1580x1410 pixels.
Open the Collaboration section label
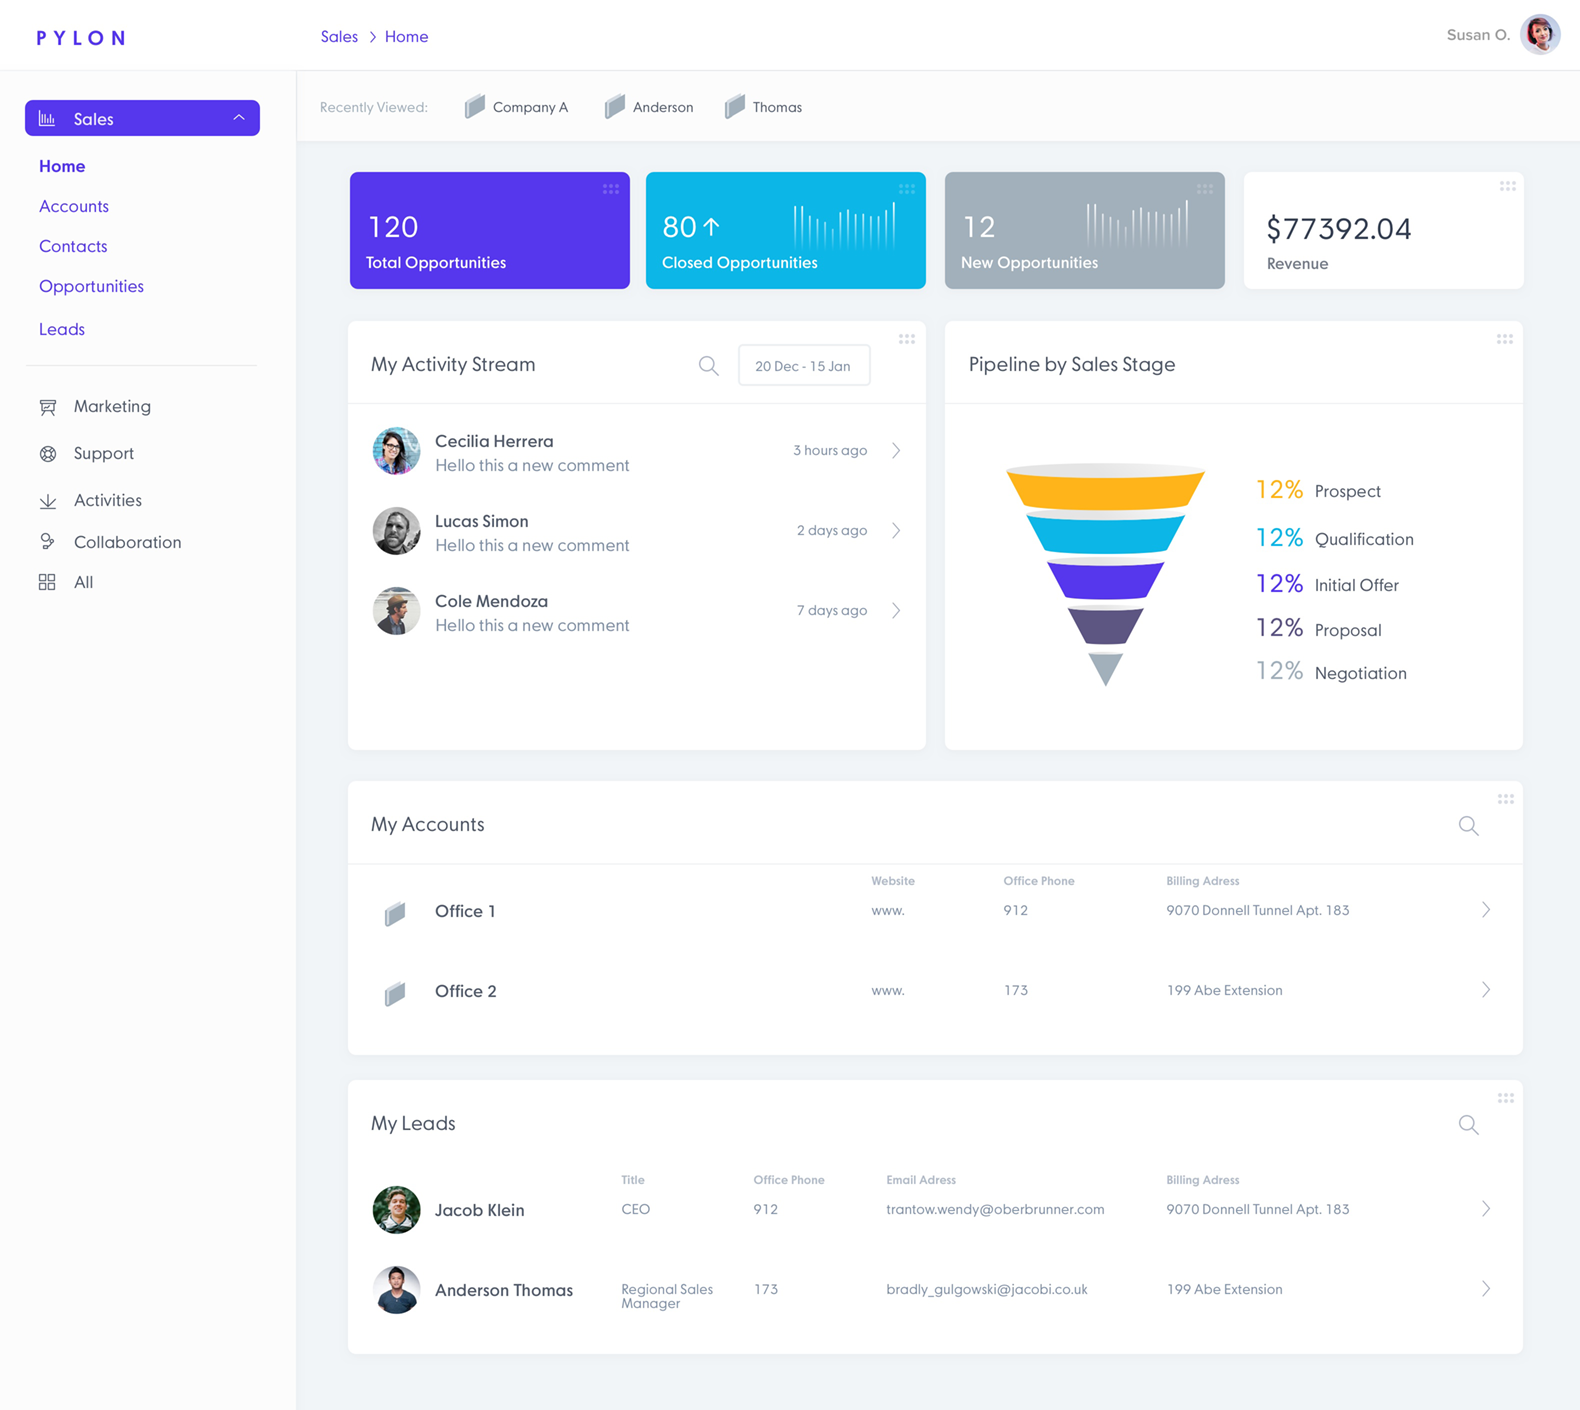click(128, 542)
